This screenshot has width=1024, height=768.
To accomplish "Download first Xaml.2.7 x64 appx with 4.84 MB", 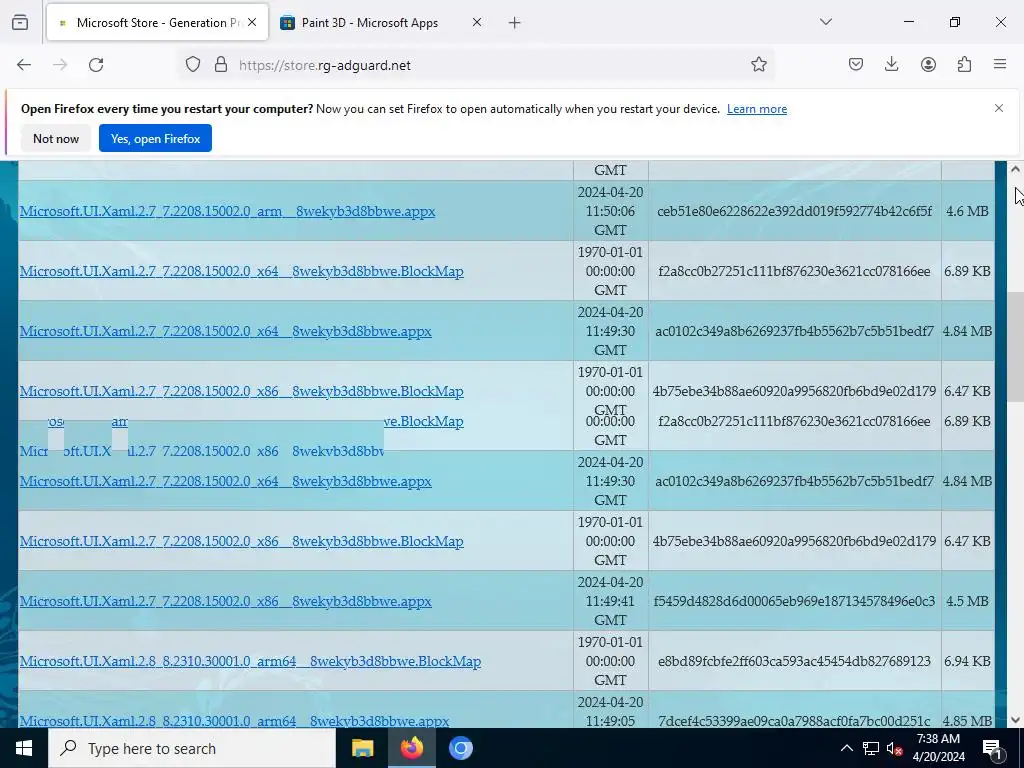I will (225, 331).
